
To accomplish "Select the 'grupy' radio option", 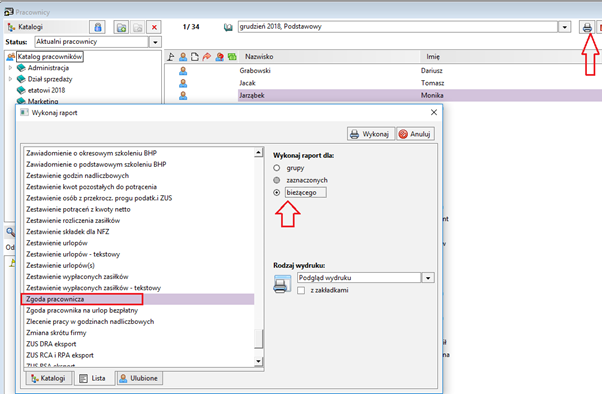I will tap(276, 168).
